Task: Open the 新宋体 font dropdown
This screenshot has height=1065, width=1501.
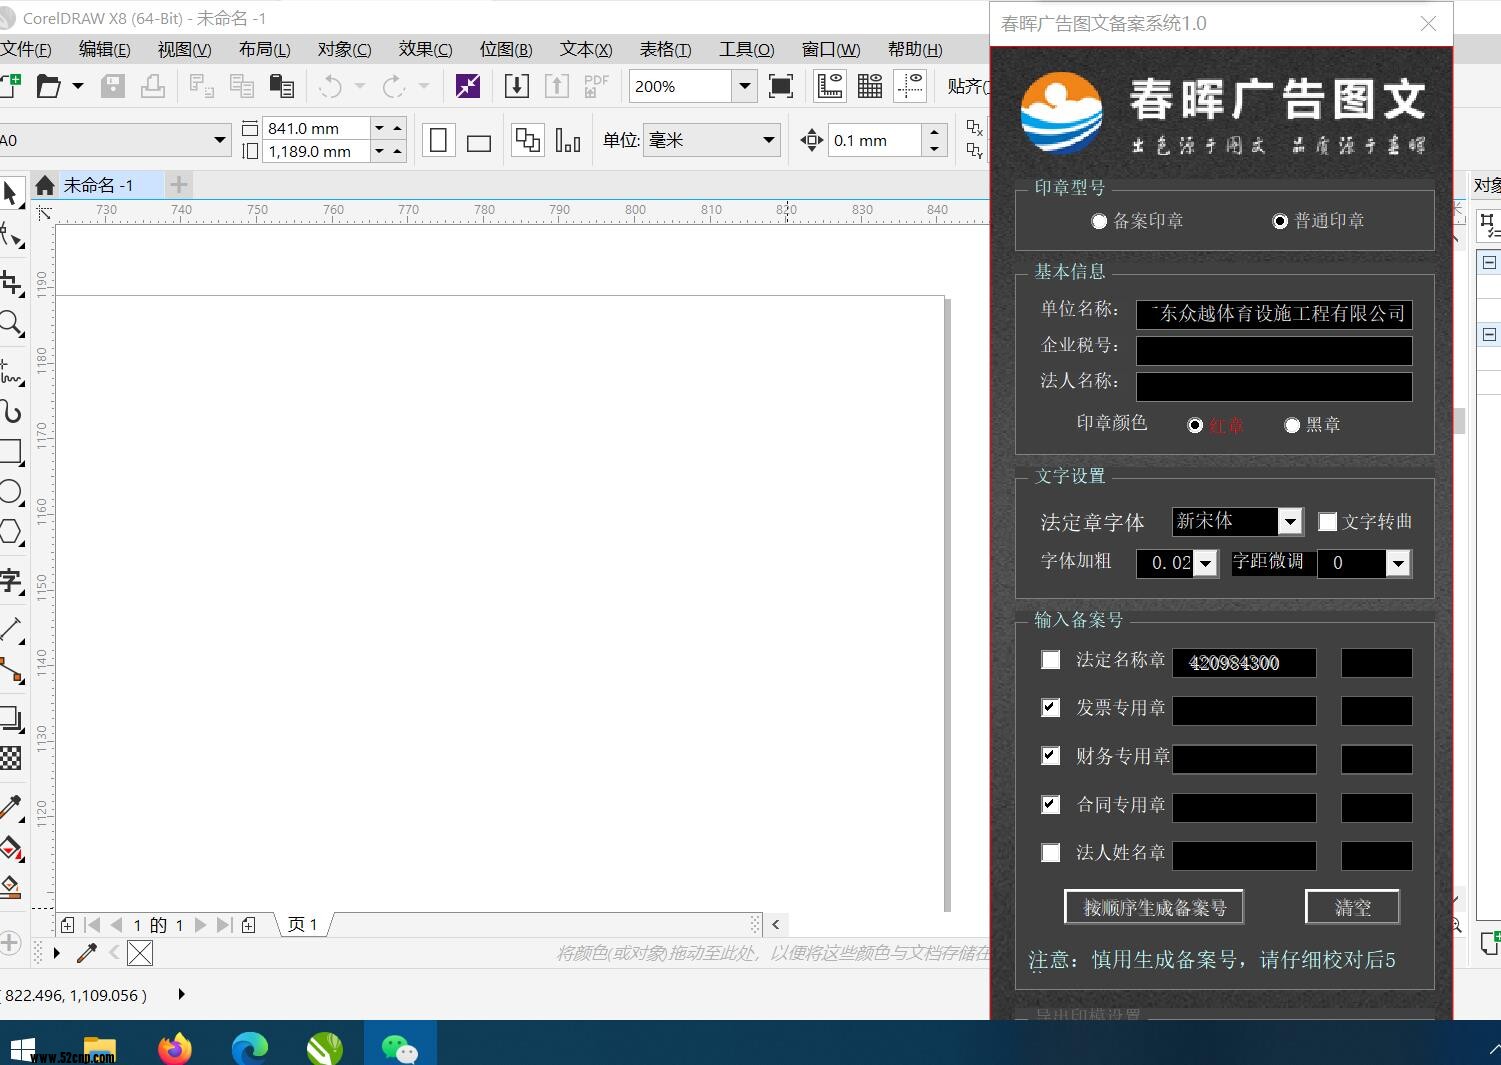Action: click(1290, 522)
